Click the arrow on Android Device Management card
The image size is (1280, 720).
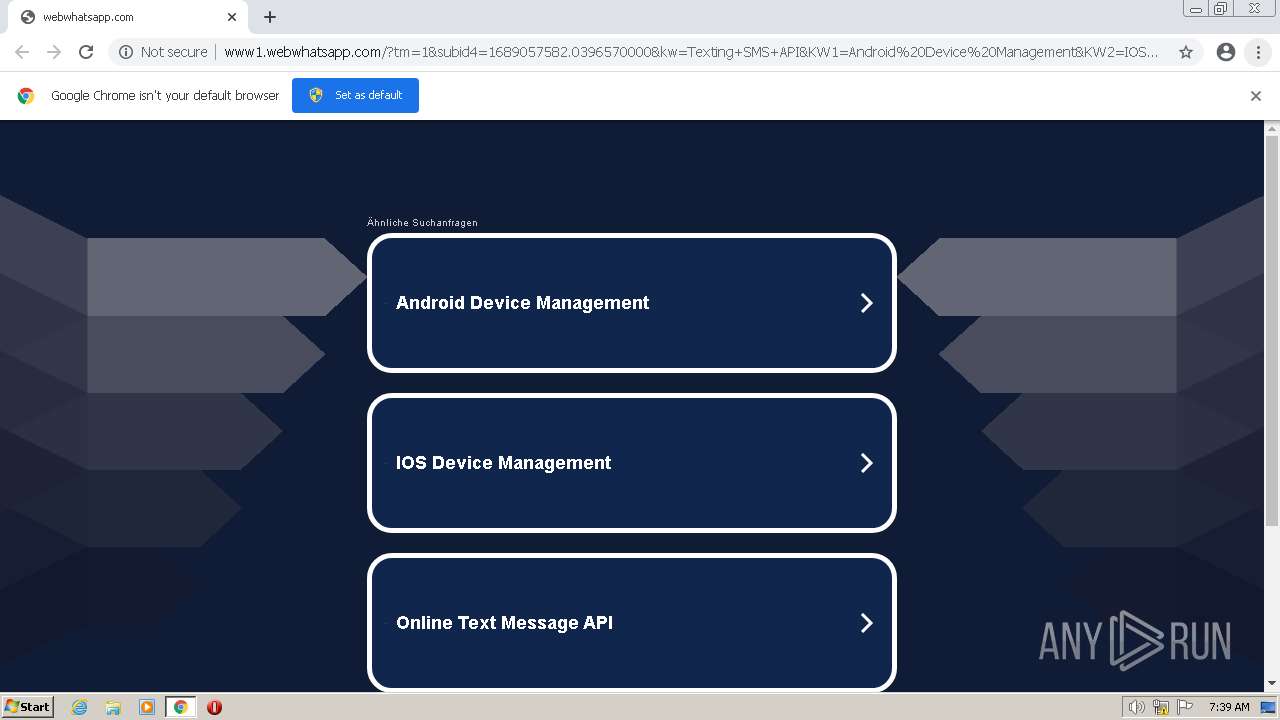867,303
